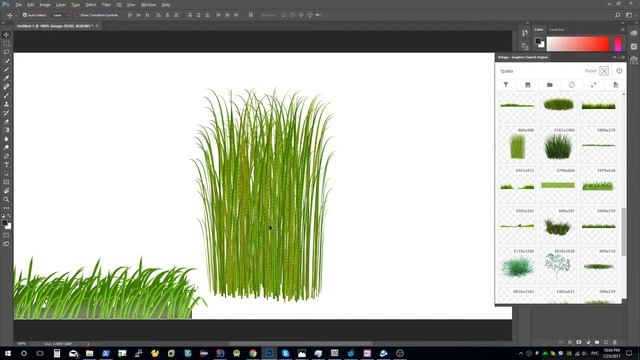Select the Horizontal Type tool

[x=6, y=165]
